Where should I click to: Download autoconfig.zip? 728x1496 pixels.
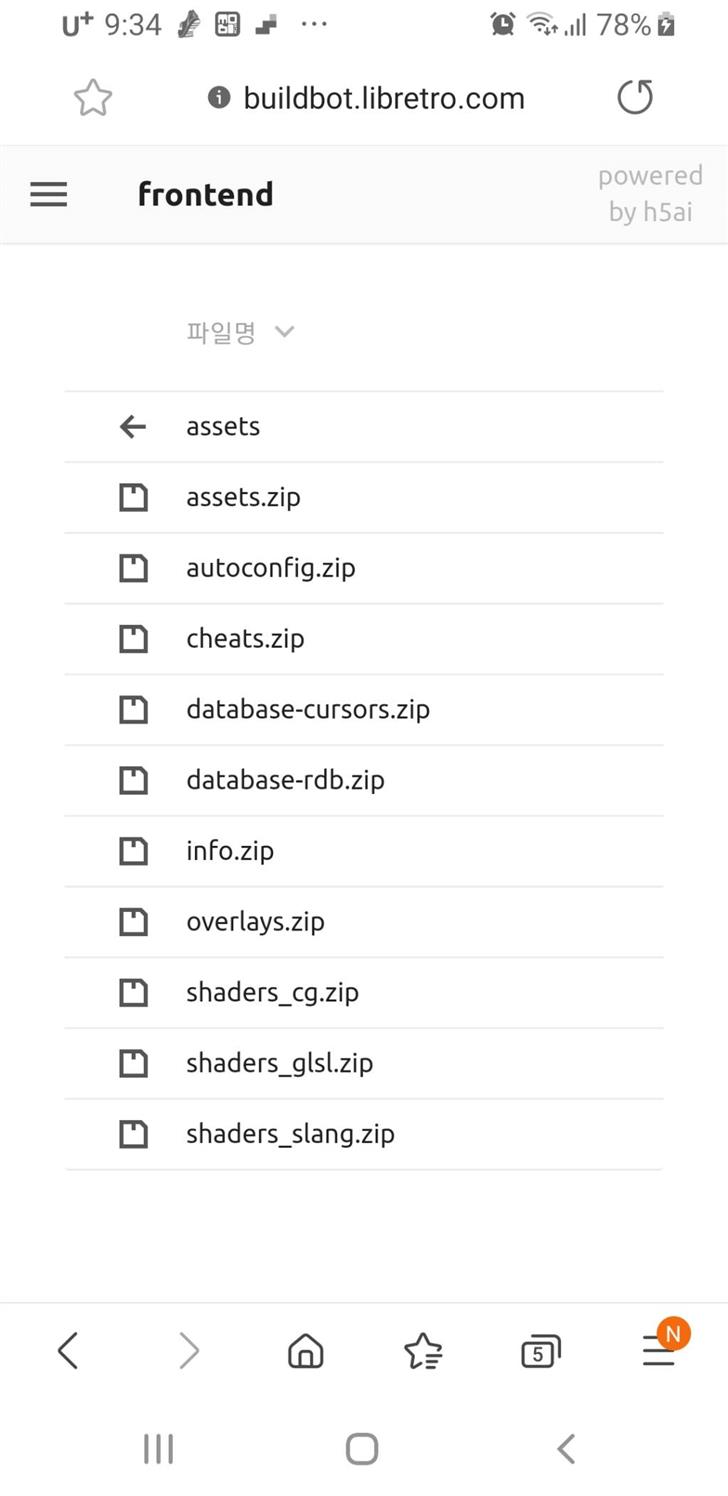click(x=364, y=568)
